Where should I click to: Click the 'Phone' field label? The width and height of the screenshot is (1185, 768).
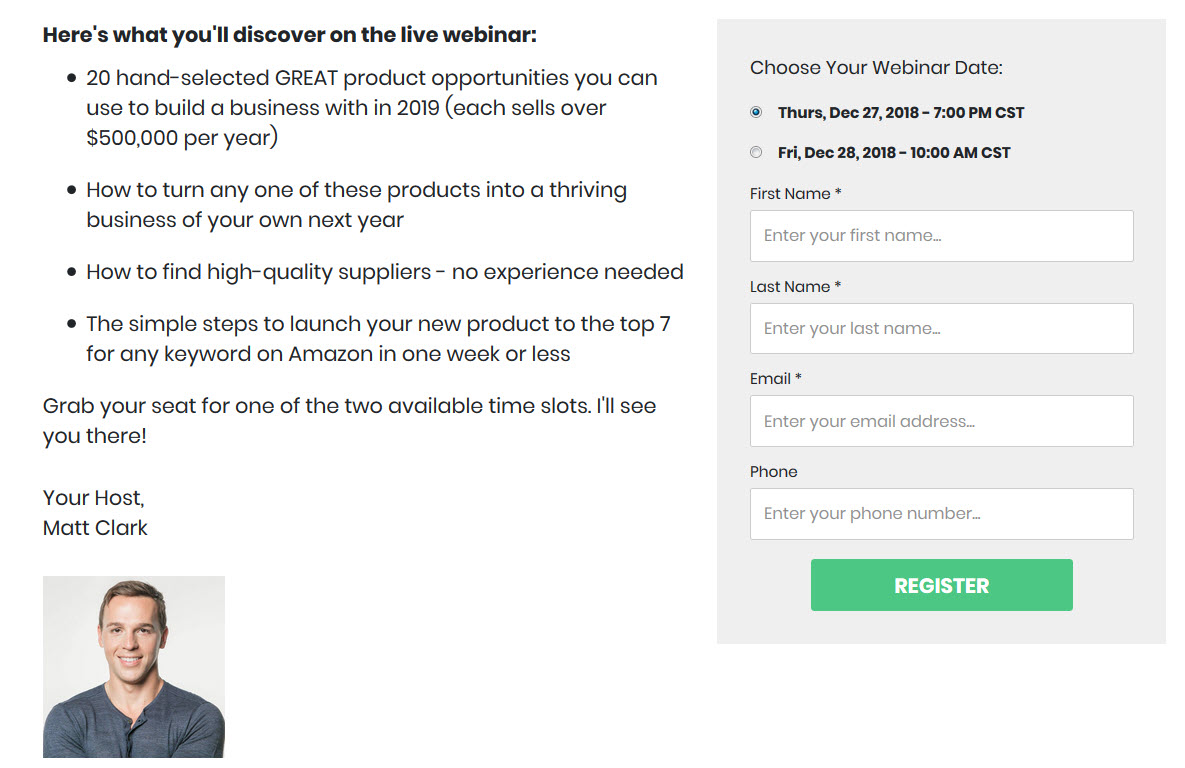point(774,472)
